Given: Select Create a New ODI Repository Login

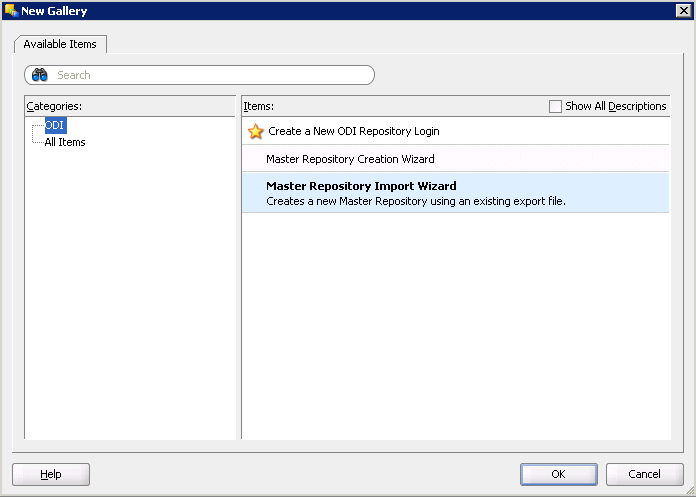Looking at the screenshot, I should [455, 131].
